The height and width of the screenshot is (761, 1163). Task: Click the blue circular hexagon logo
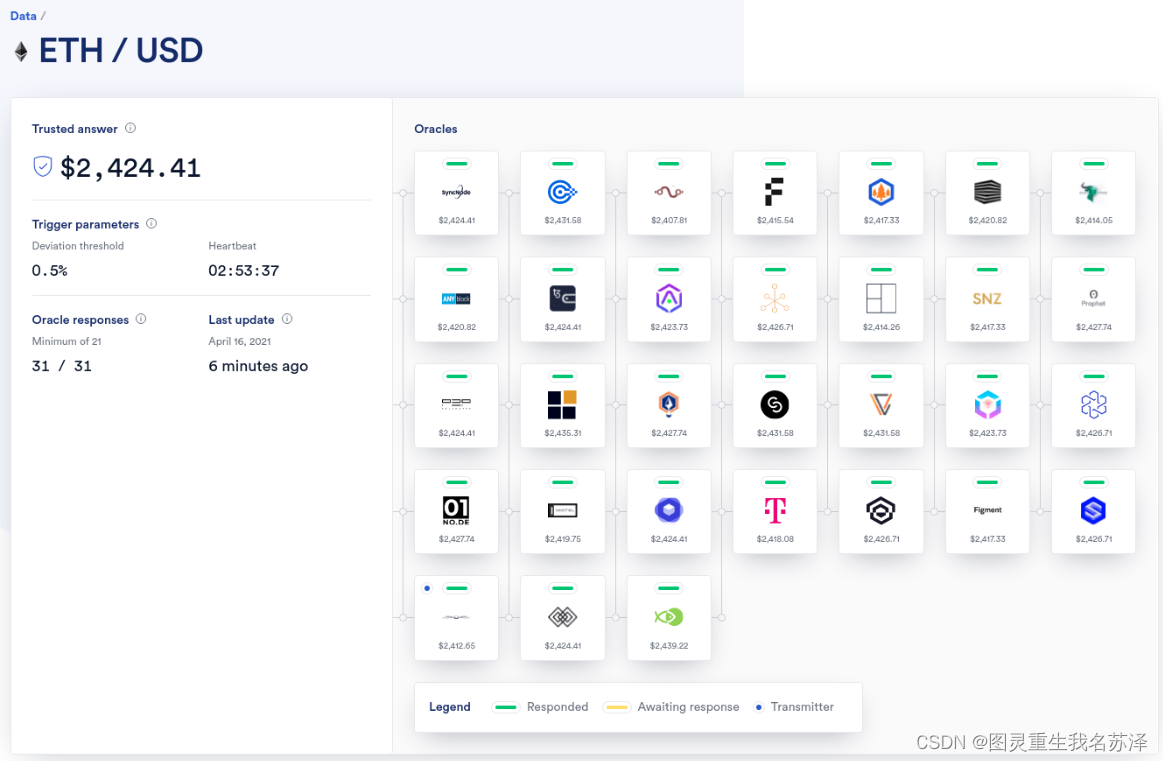[x=668, y=510]
